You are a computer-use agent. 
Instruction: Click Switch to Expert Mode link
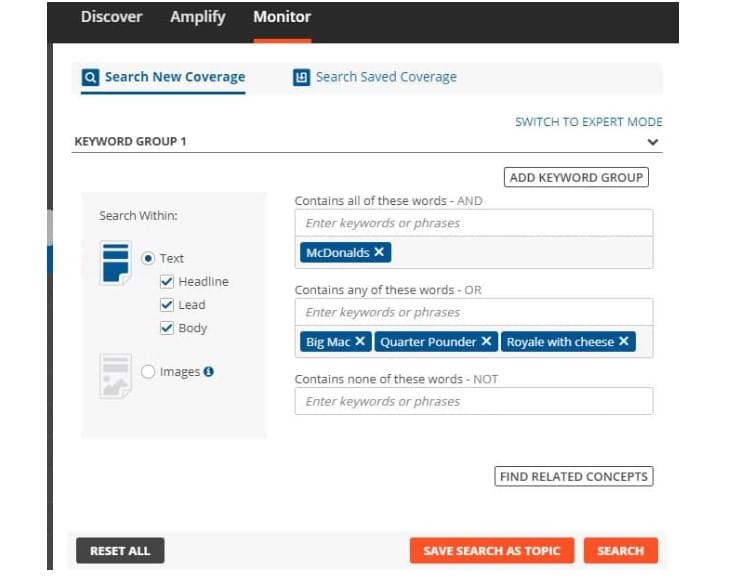click(588, 122)
